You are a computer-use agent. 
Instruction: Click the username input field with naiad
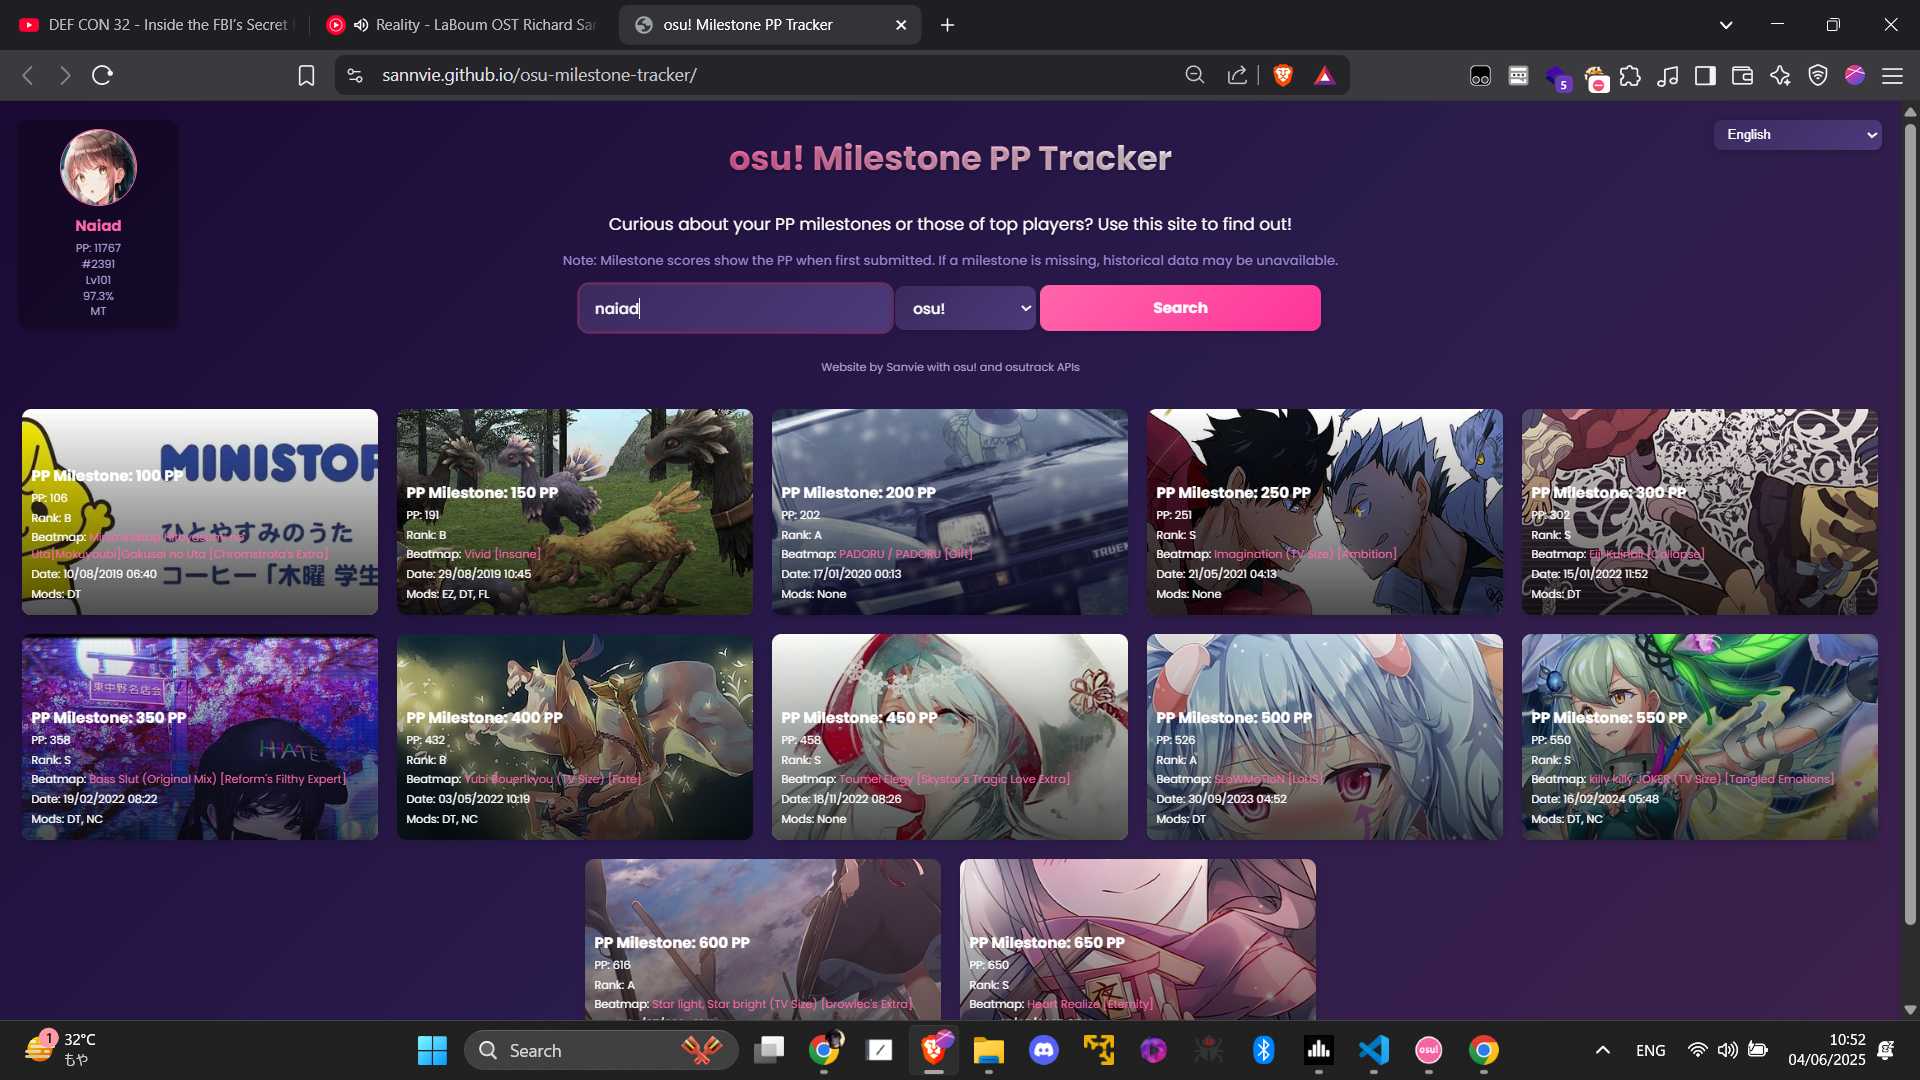click(x=735, y=308)
